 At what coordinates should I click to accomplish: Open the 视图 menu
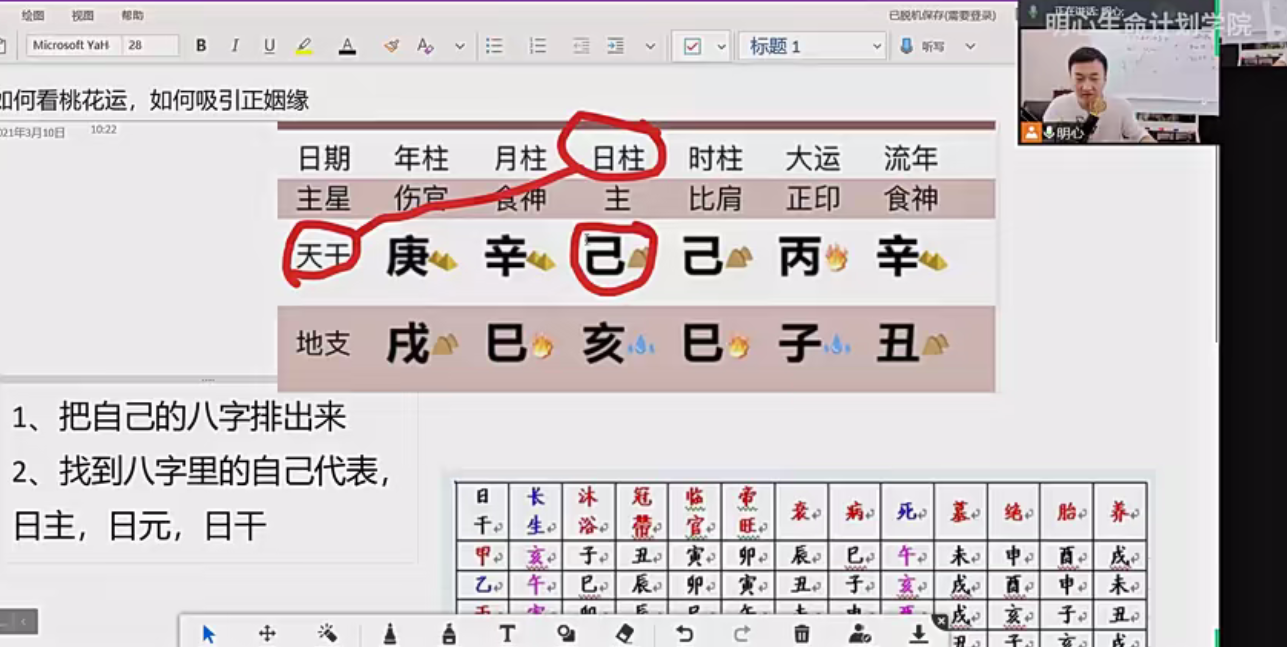pyautogui.click(x=84, y=14)
